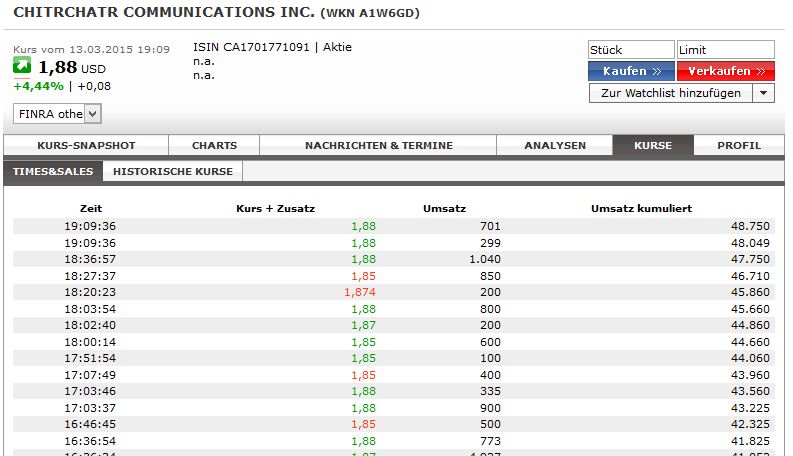This screenshot has width=793, height=456.
Task: Select the Analysen tab
Action: coord(555,146)
